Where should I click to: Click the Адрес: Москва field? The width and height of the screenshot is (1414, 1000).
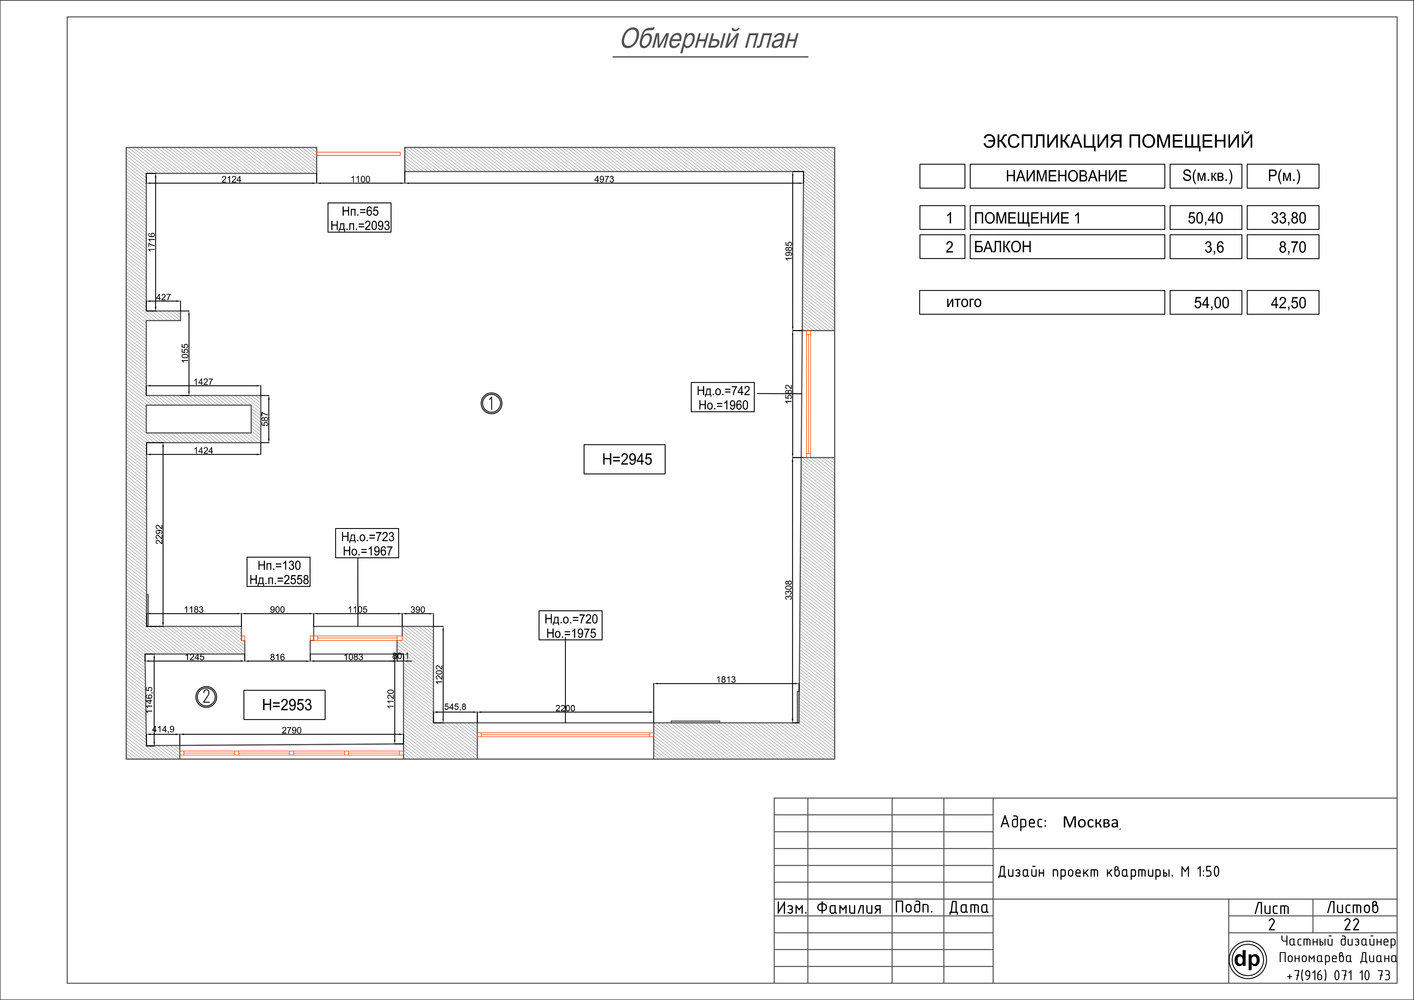pos(1060,823)
